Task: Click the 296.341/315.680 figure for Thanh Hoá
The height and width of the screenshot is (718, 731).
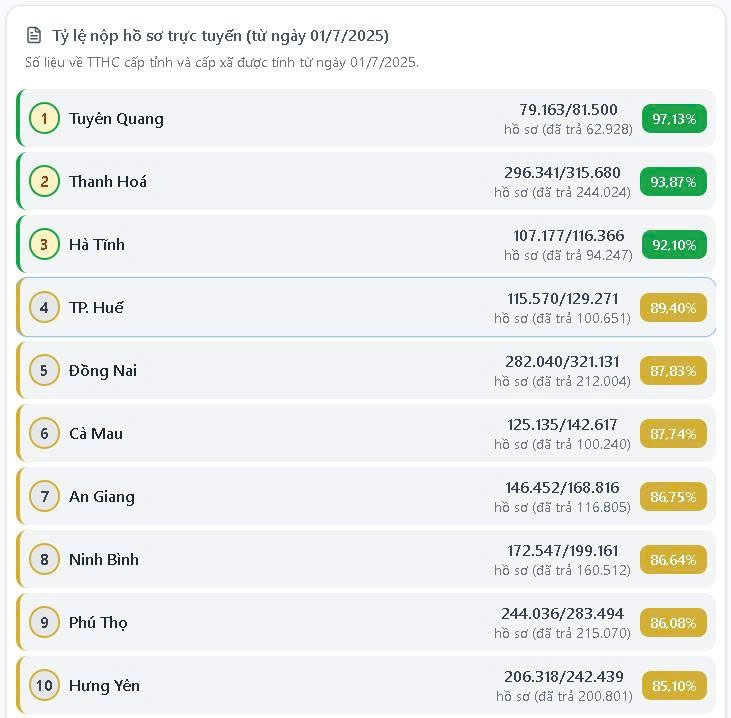Action: pyautogui.click(x=562, y=172)
